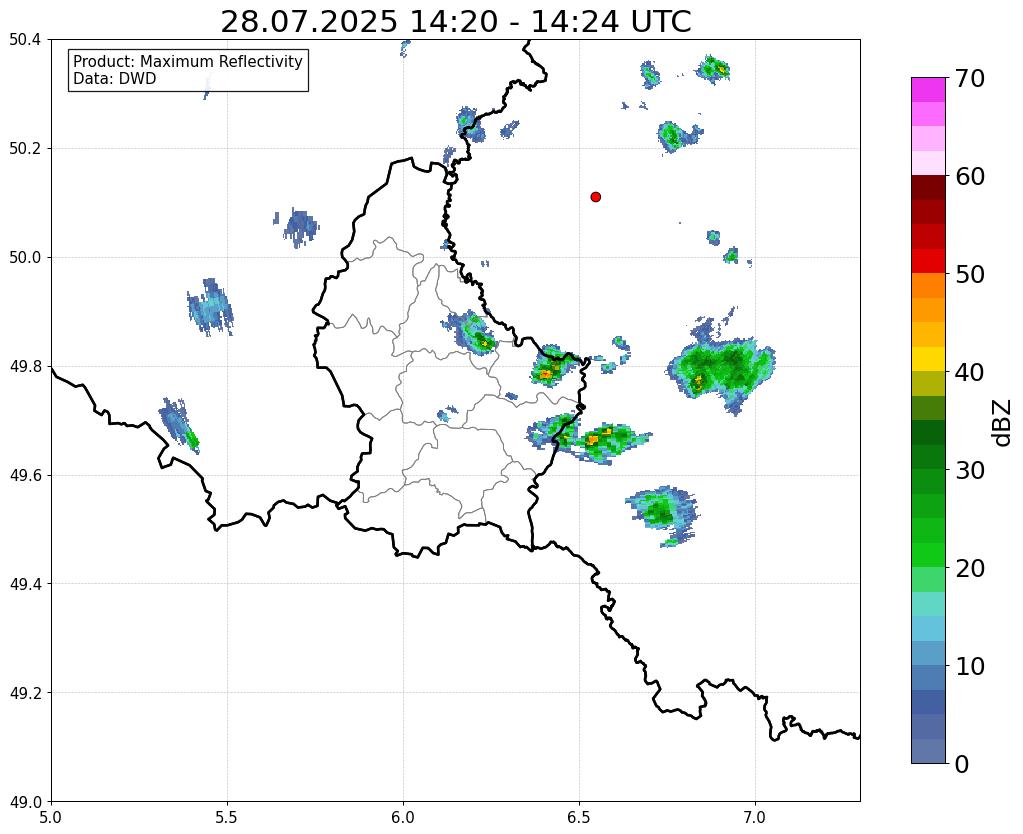This screenshot has width=1023, height=834.
Task: Click the colorbar tick label 20
Action: pos(970,568)
